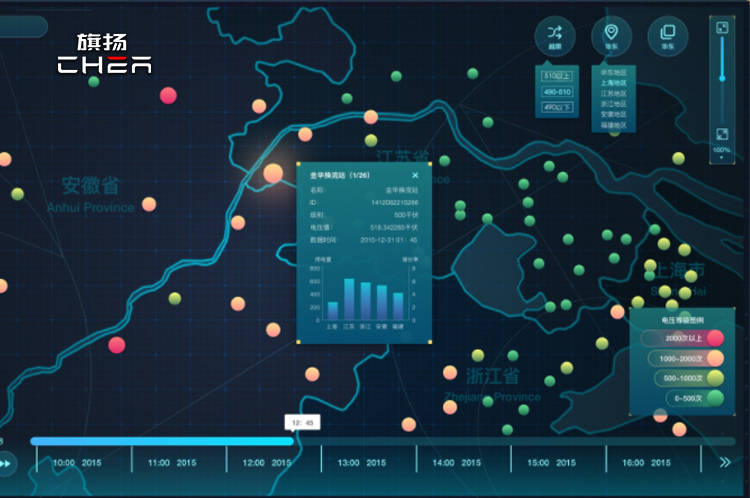Choose 福建地区 from region list
The image size is (750, 498).
tap(613, 125)
